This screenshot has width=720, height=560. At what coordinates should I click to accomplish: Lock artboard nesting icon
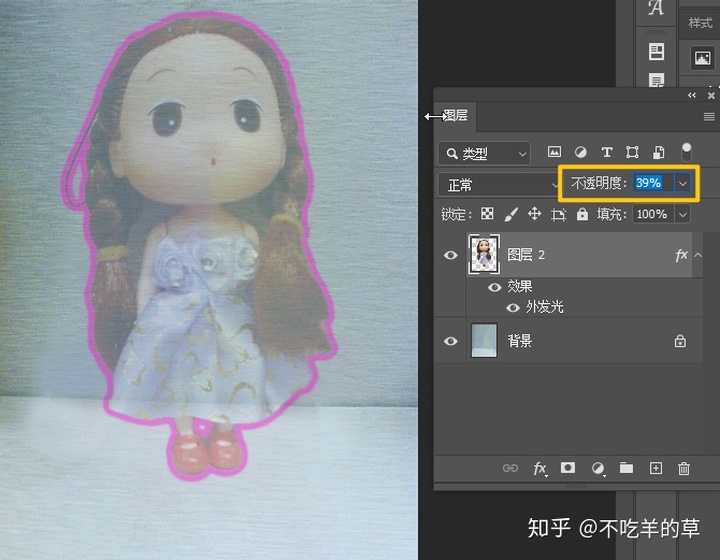[x=558, y=214]
